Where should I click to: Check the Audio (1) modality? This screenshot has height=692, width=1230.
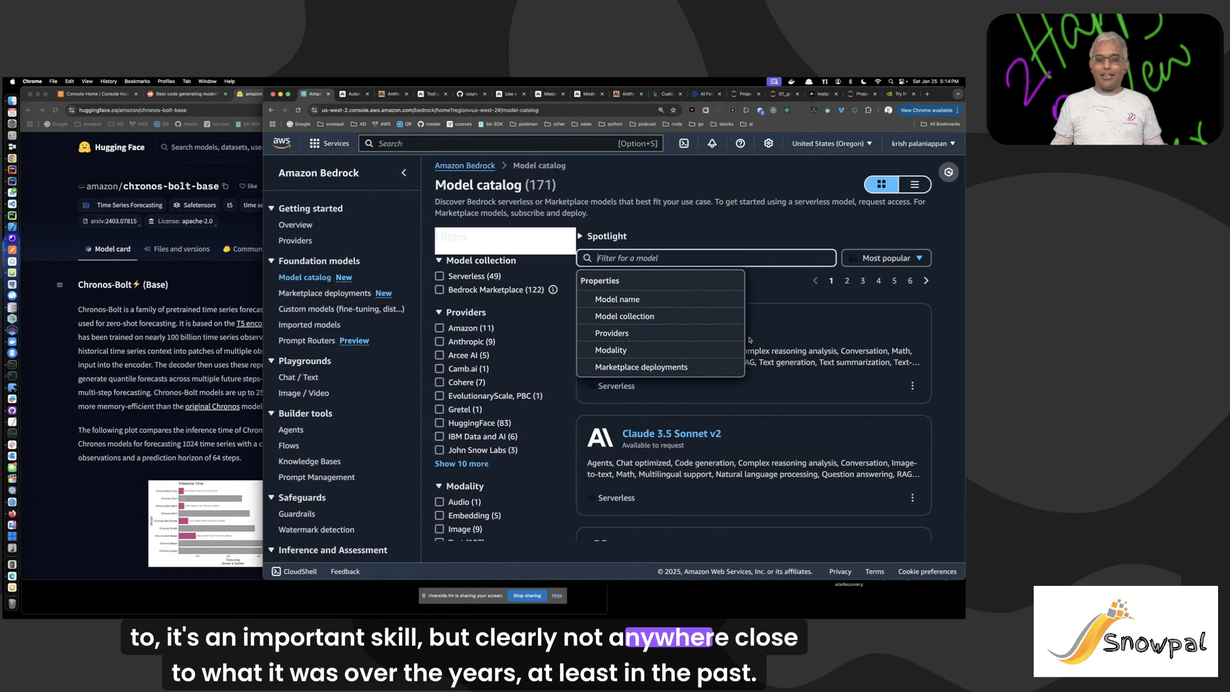coord(439,502)
